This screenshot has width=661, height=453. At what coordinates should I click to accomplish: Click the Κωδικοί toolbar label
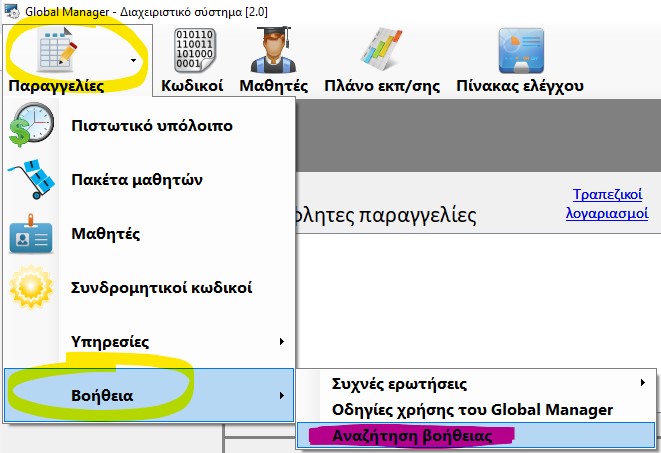coord(192,86)
